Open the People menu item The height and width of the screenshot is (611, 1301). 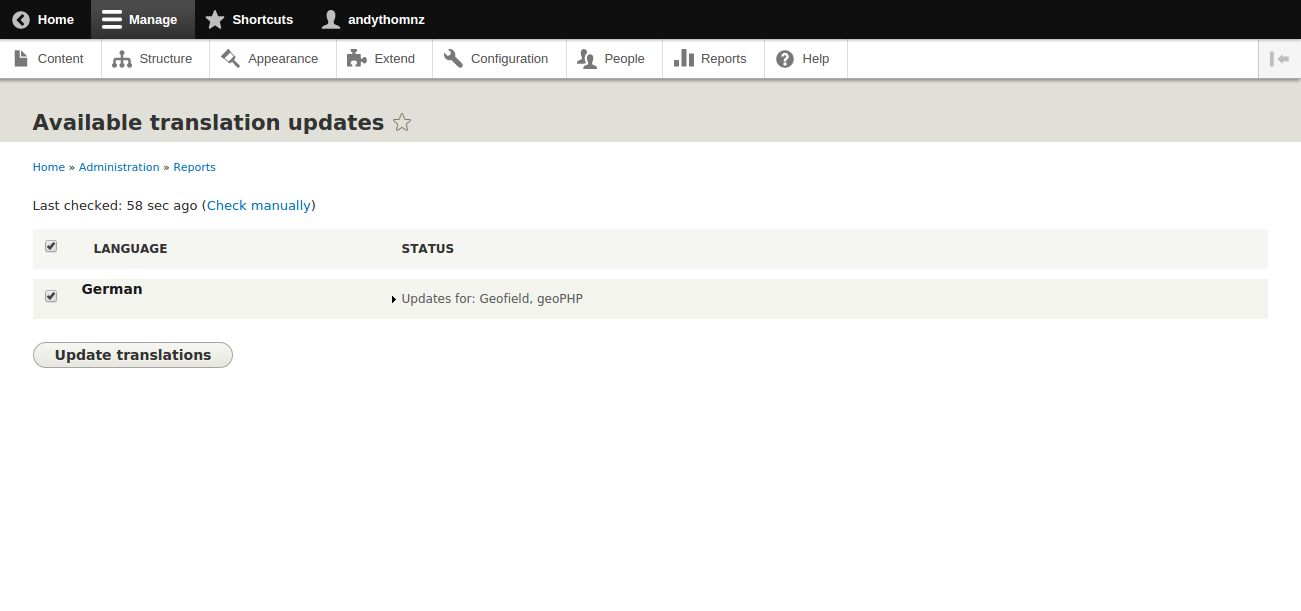614,59
